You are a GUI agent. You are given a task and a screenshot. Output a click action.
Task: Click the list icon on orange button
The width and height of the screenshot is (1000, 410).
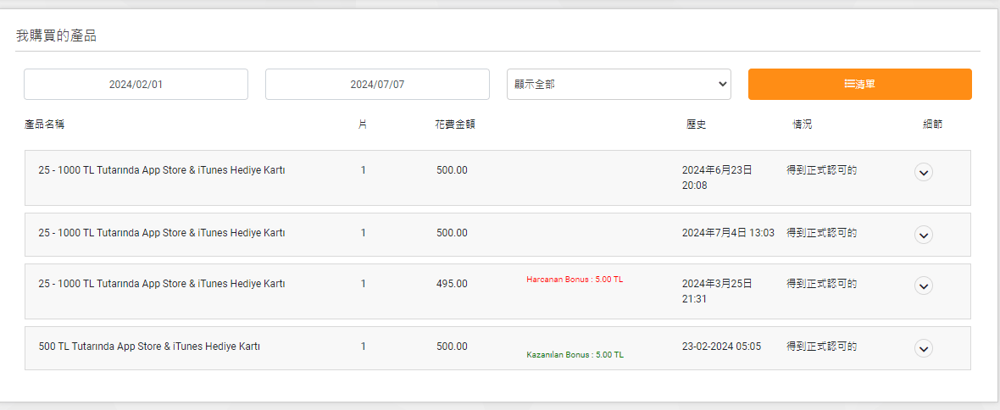849,84
